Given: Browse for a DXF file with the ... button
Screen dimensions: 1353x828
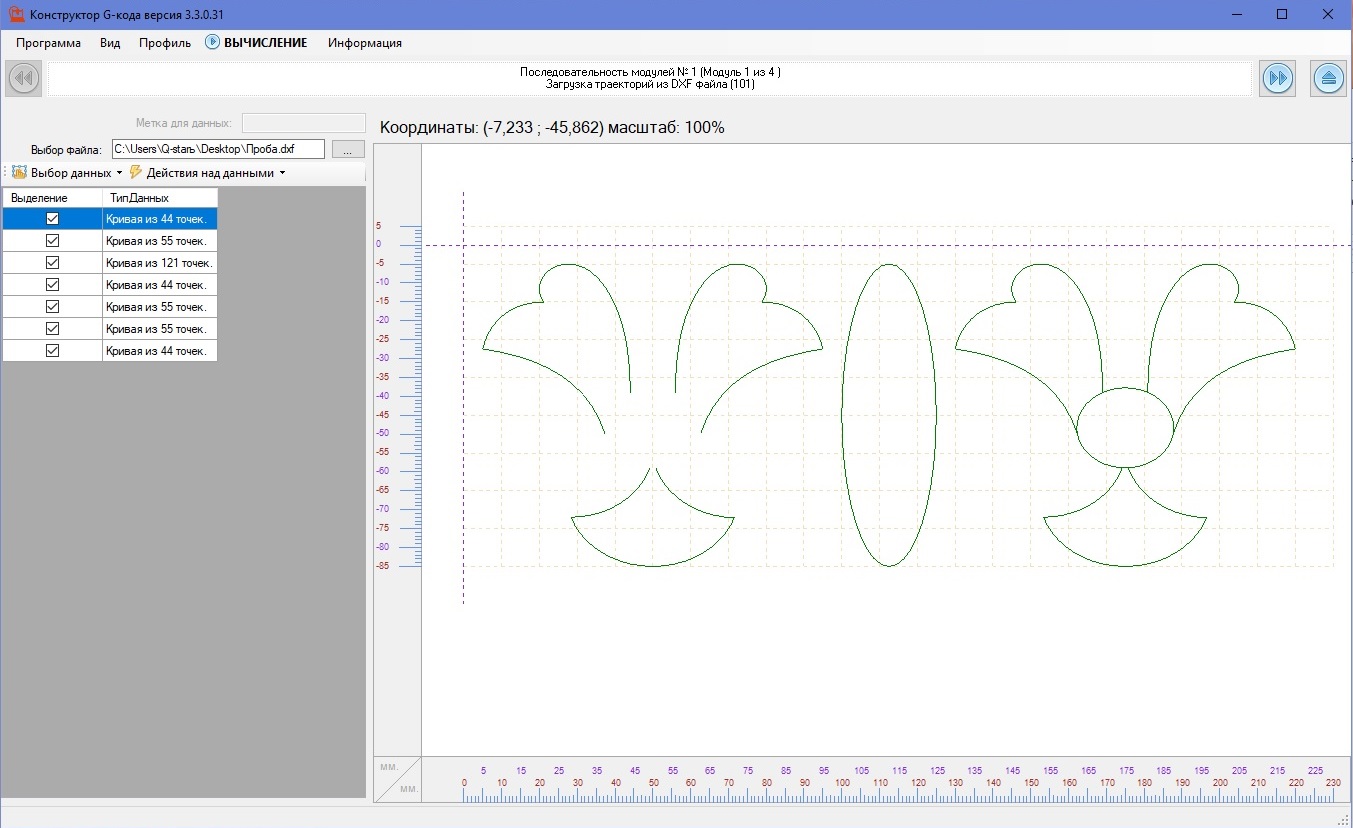Looking at the screenshot, I should tap(347, 150).
